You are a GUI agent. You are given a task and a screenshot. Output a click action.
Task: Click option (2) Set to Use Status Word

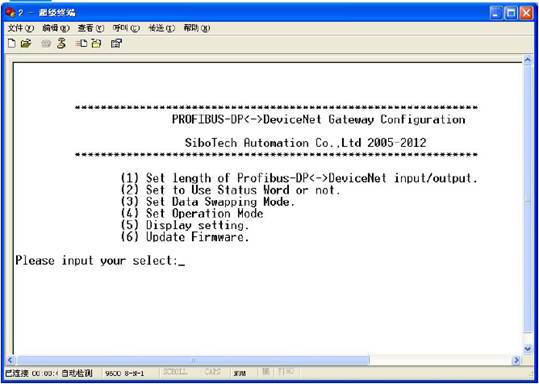click(x=230, y=190)
